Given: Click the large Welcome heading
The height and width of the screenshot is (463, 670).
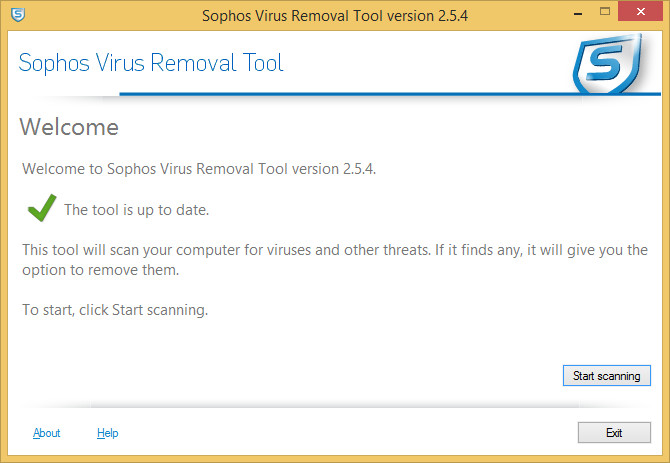Looking at the screenshot, I should tap(69, 127).
